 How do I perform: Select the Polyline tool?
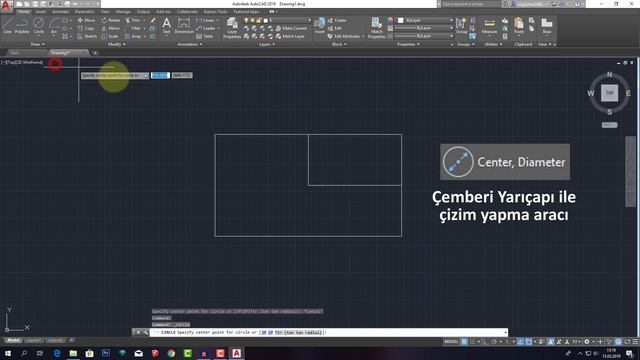point(22,25)
